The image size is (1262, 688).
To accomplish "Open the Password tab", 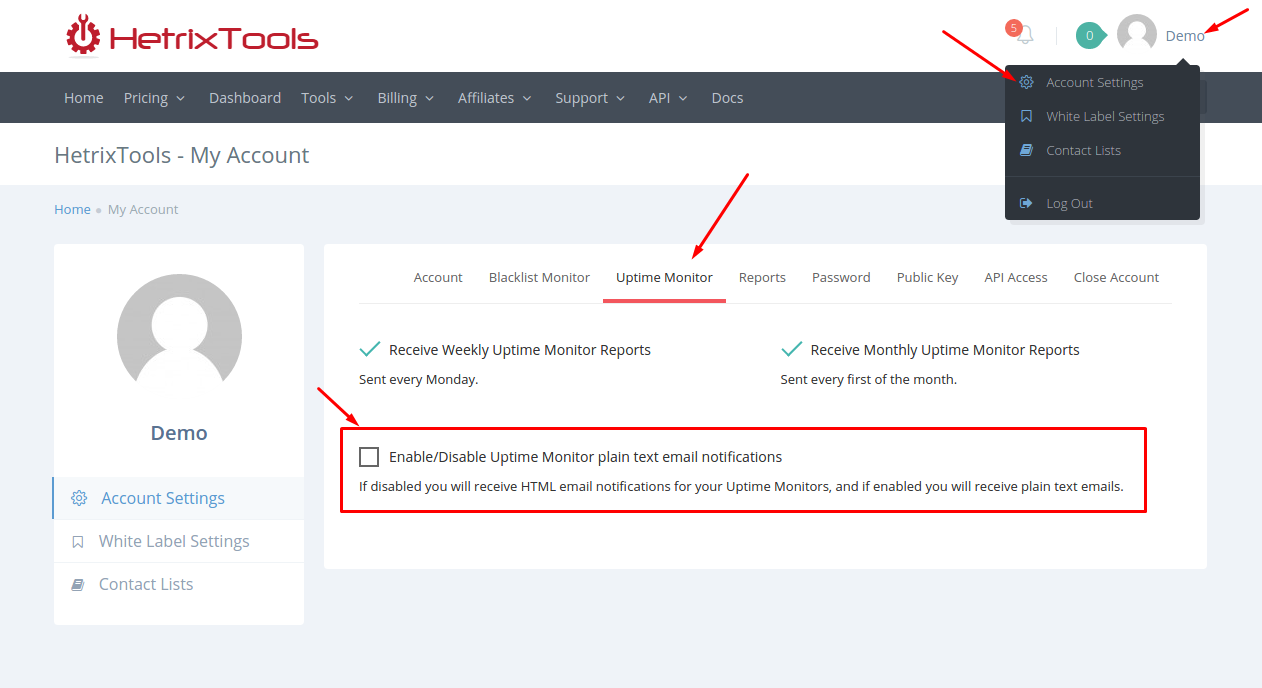I will tap(841, 278).
